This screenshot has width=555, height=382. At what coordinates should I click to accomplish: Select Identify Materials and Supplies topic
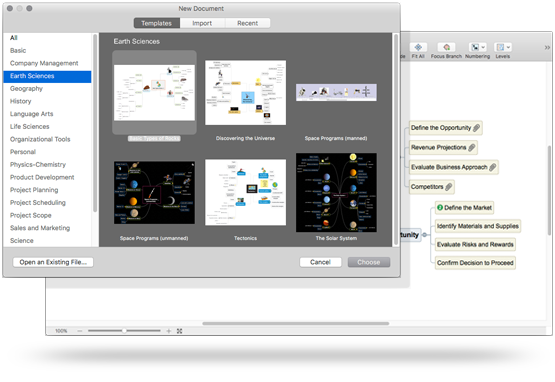tap(478, 226)
